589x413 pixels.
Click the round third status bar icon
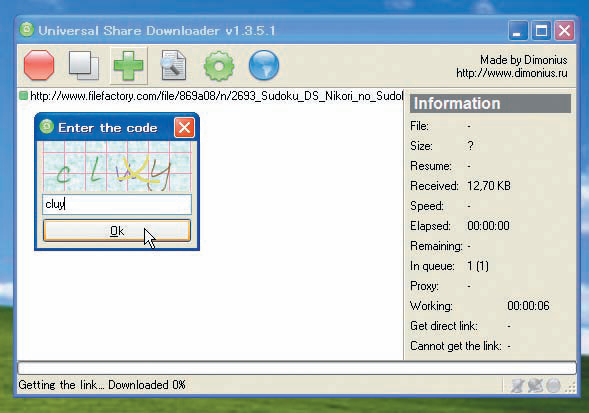coord(553,386)
